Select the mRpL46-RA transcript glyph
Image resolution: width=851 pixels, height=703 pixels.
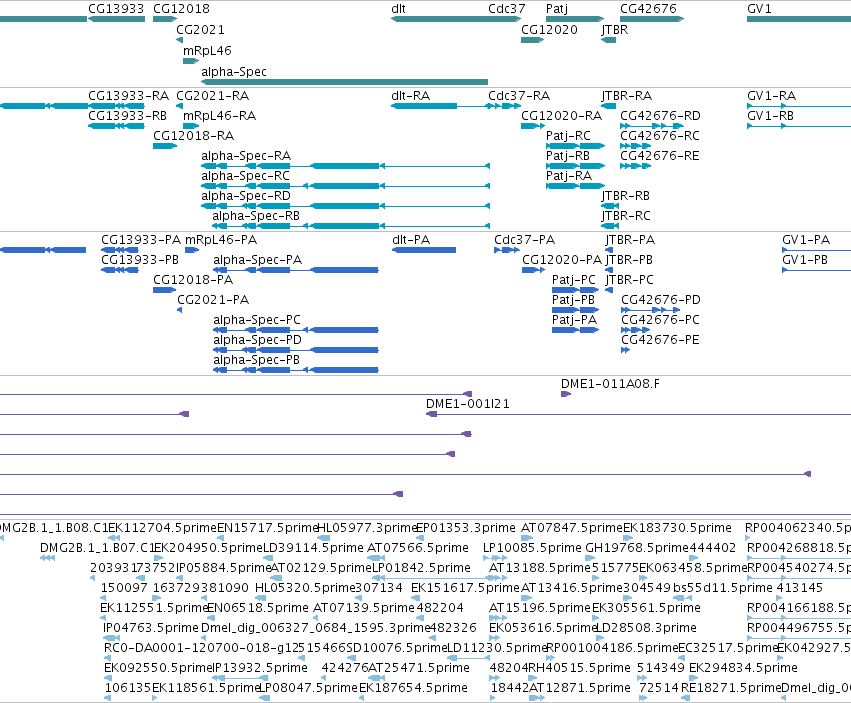191,126
